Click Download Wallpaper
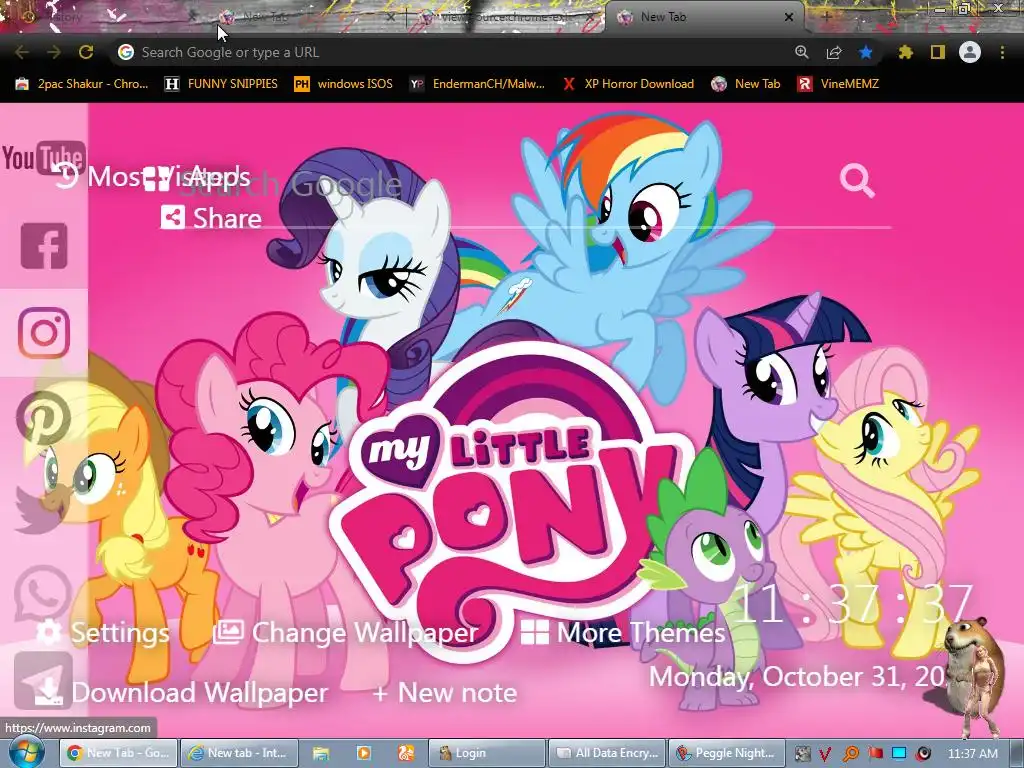Screen dimensions: 1024x768 (x=180, y=692)
